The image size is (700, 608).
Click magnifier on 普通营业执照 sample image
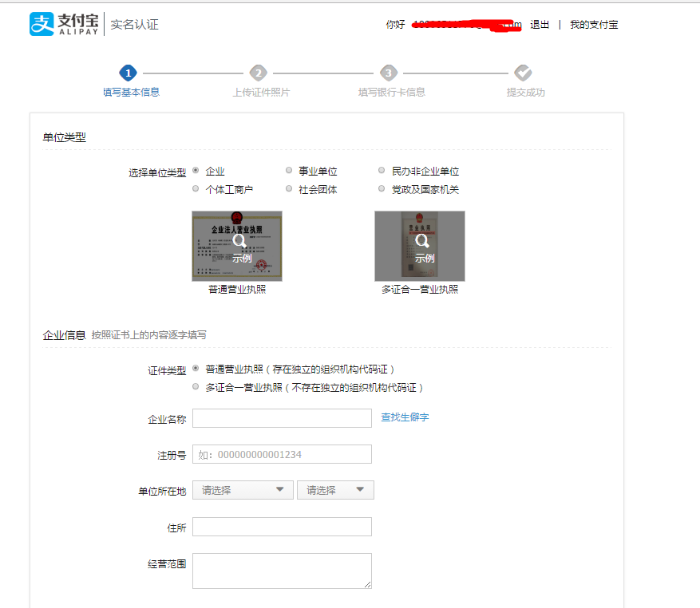tap(240, 241)
